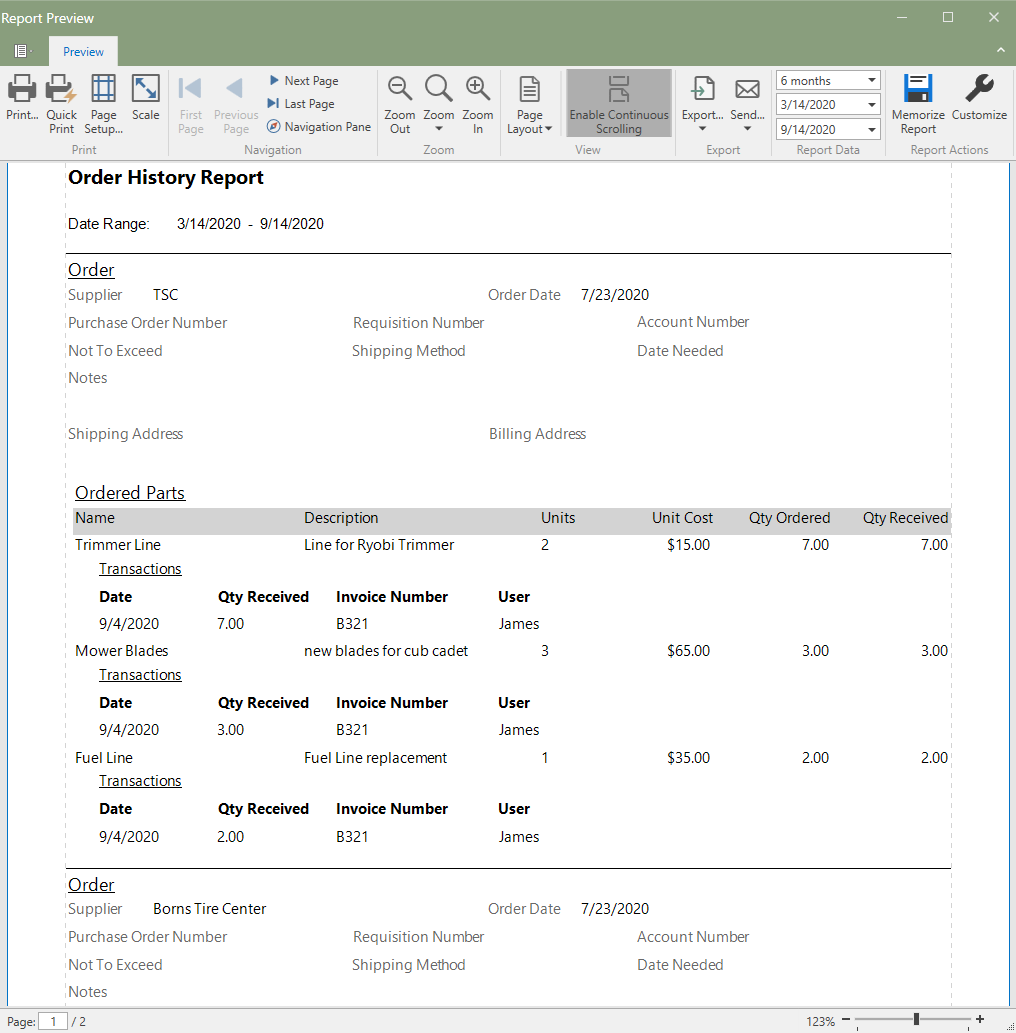The image size is (1016, 1033).
Task: Click 'Line for Ryobi Trimmer' description
Action: (379, 545)
